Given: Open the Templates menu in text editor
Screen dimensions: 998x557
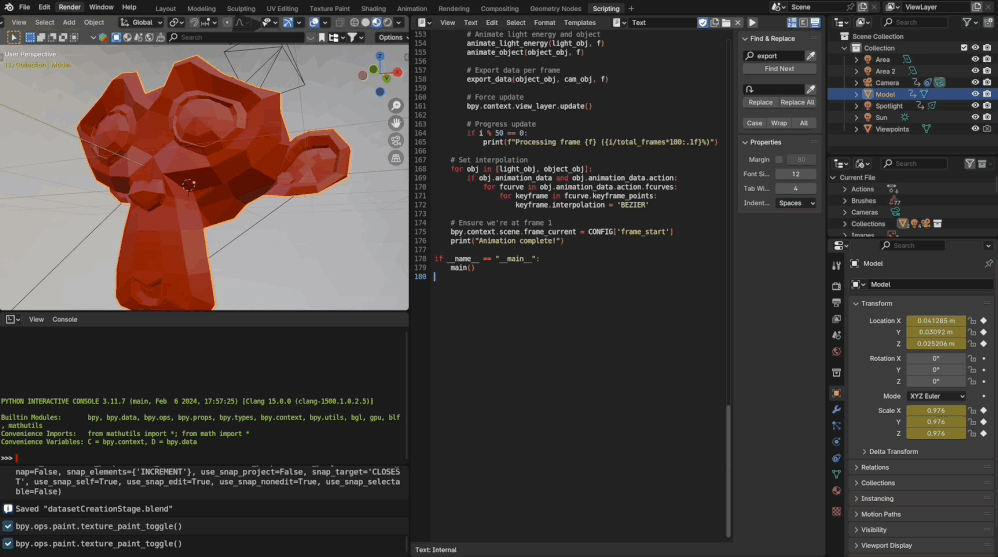Looking at the screenshot, I should [x=579, y=22].
